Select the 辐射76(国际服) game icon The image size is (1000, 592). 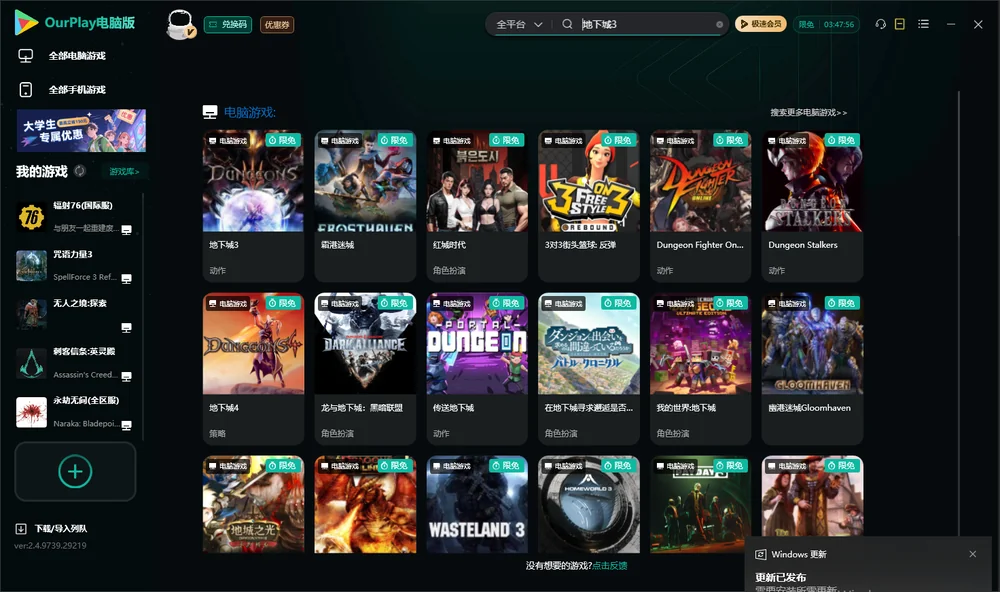tap(31, 218)
